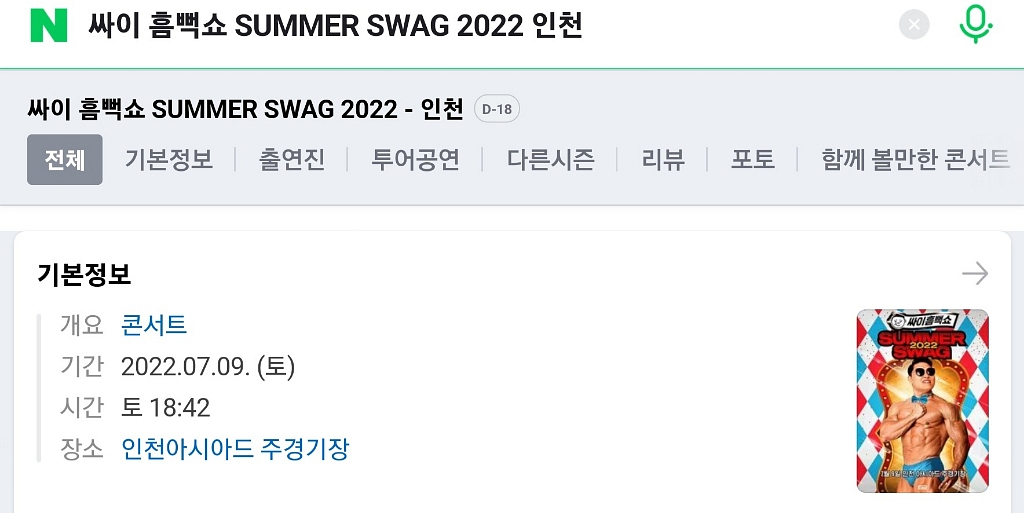Click the 2022.07.09. (토) date text
This screenshot has width=1024, height=513.
pos(208,366)
